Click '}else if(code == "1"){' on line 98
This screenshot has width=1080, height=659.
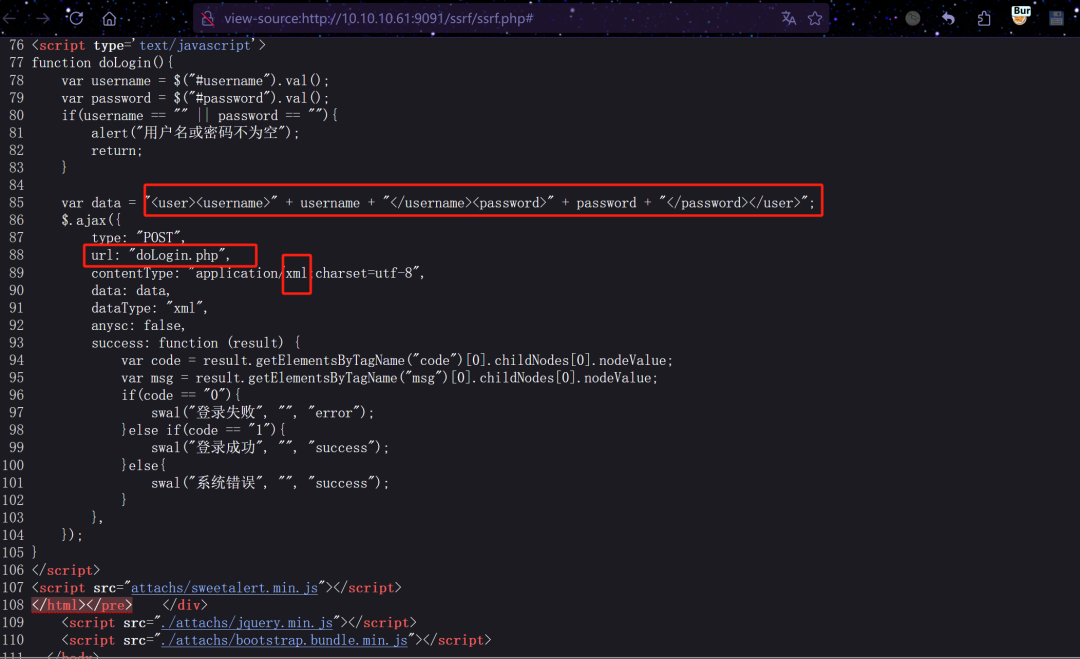pos(203,430)
